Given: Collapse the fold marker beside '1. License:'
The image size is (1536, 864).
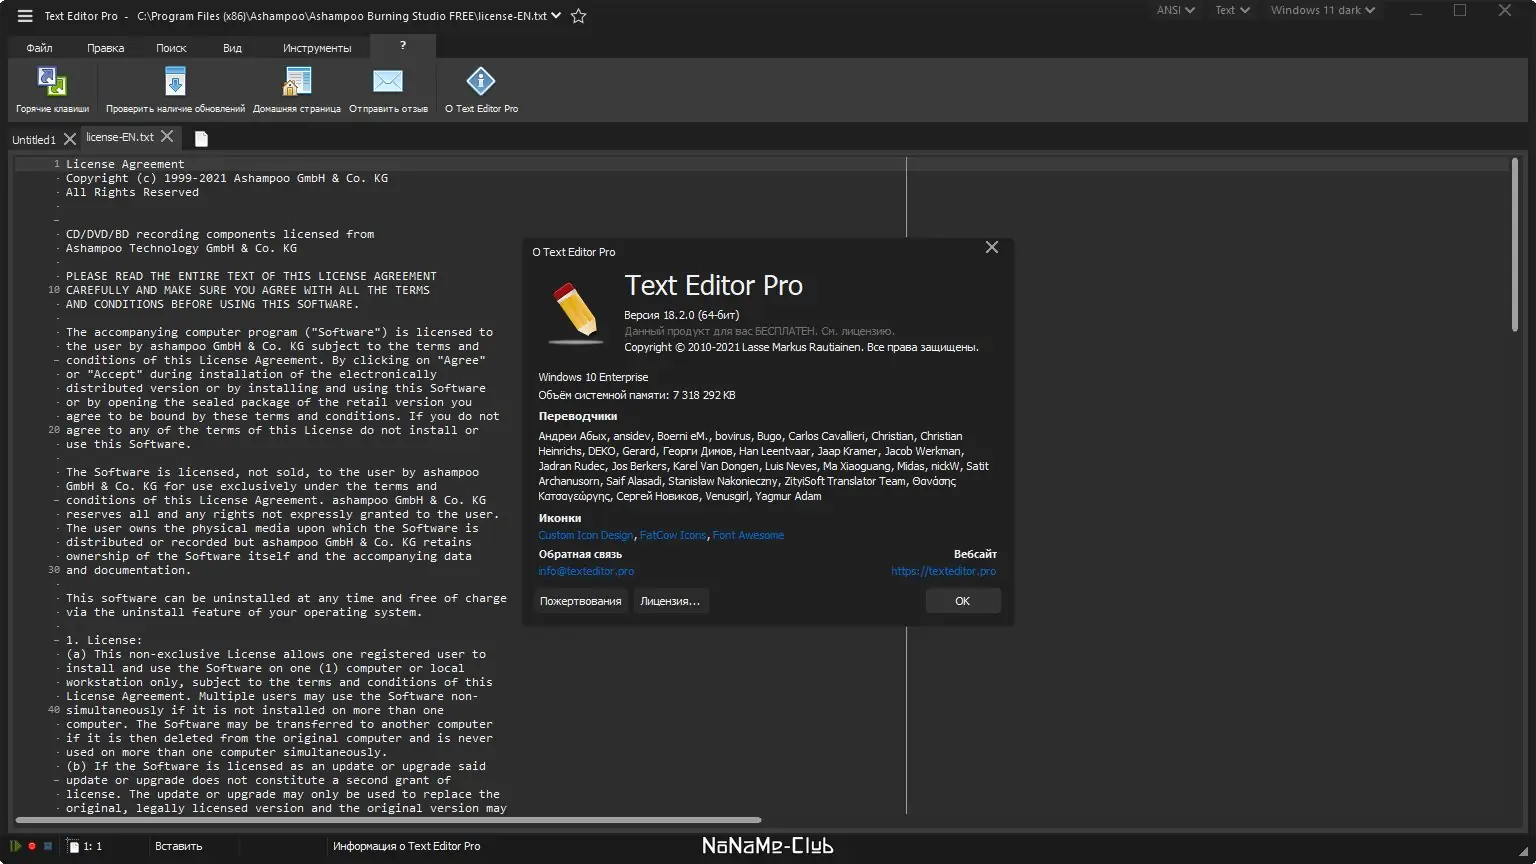Looking at the screenshot, I should (x=56, y=640).
